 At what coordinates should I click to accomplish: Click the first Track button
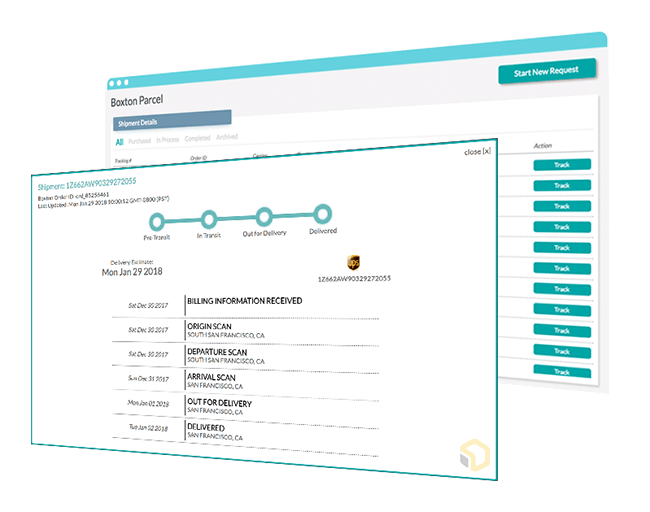click(562, 165)
